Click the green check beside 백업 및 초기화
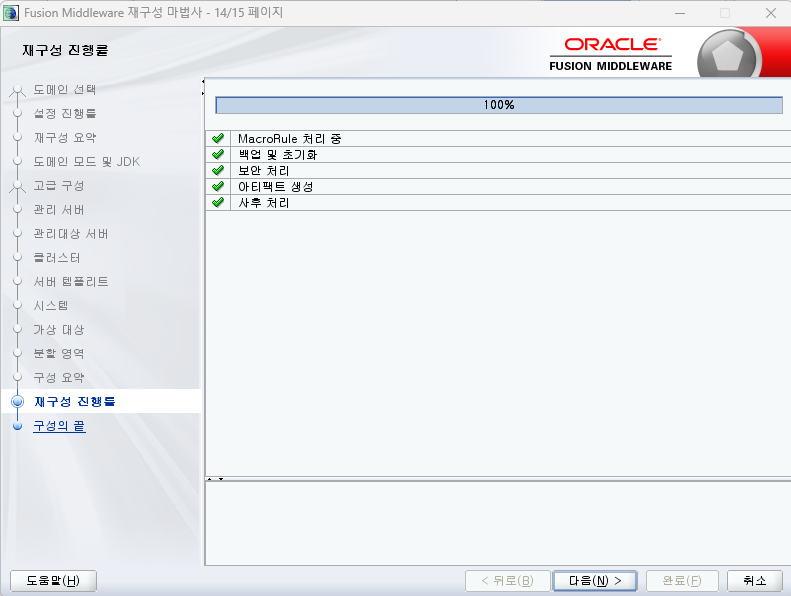 click(x=218, y=154)
